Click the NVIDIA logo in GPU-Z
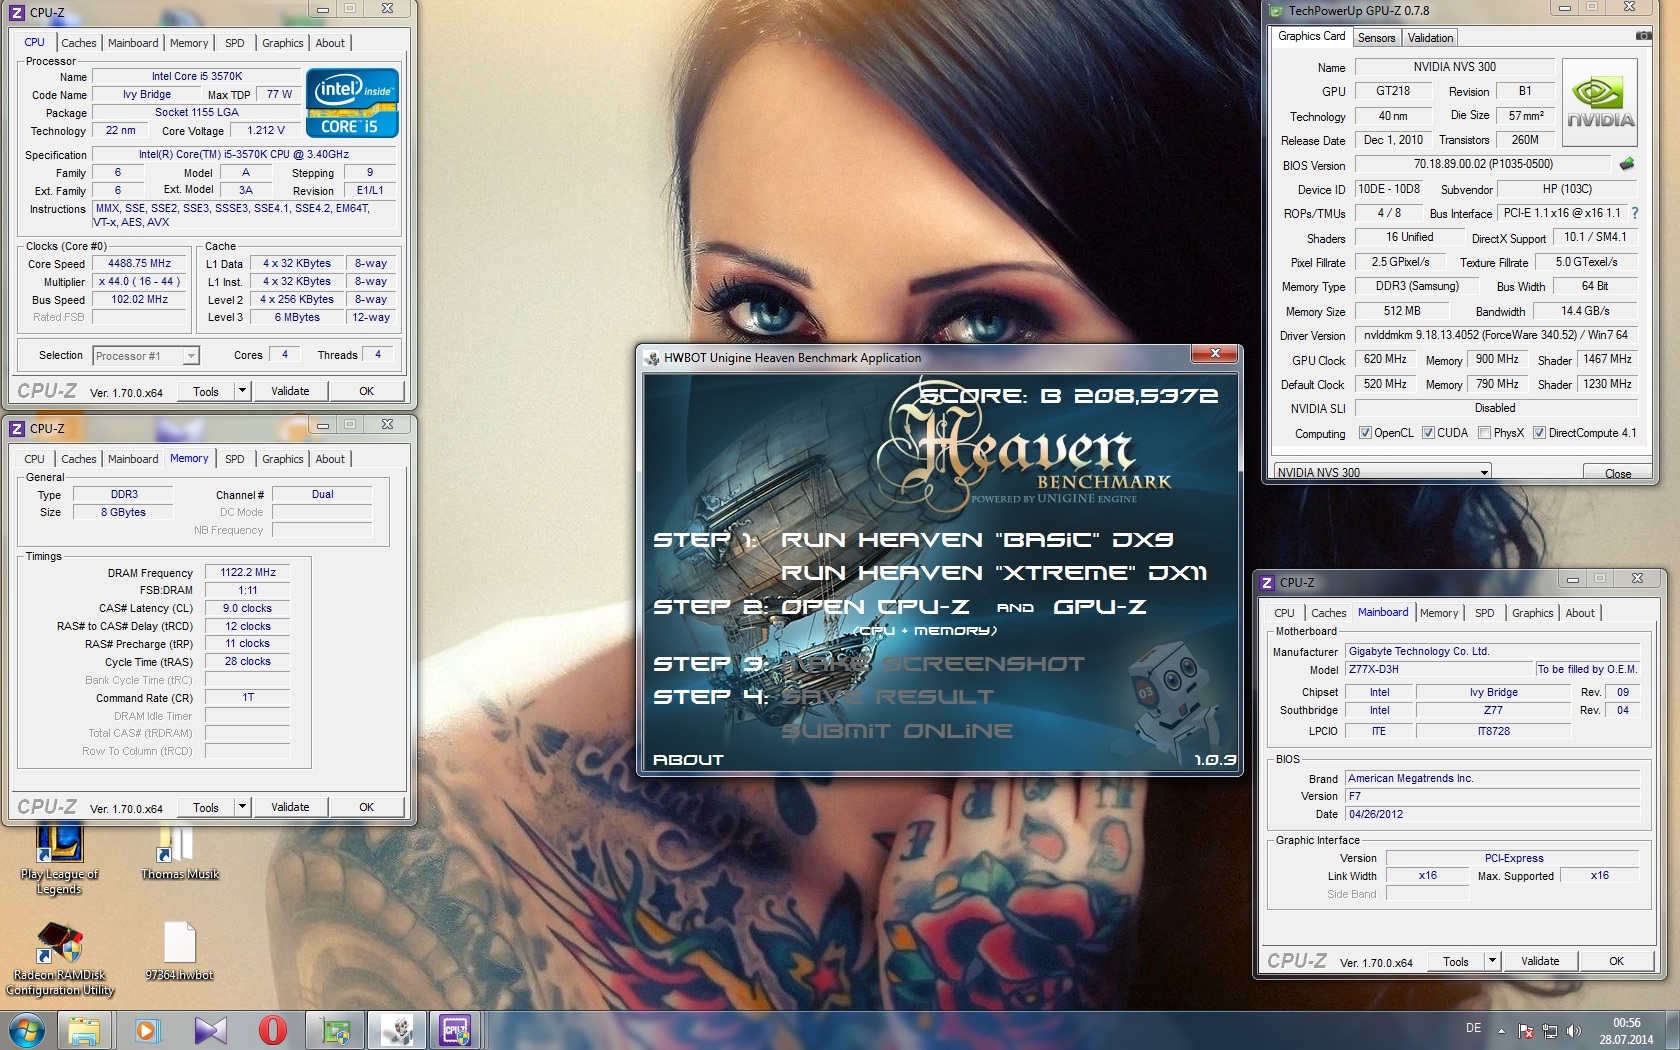The height and width of the screenshot is (1050, 1680). click(x=1600, y=103)
